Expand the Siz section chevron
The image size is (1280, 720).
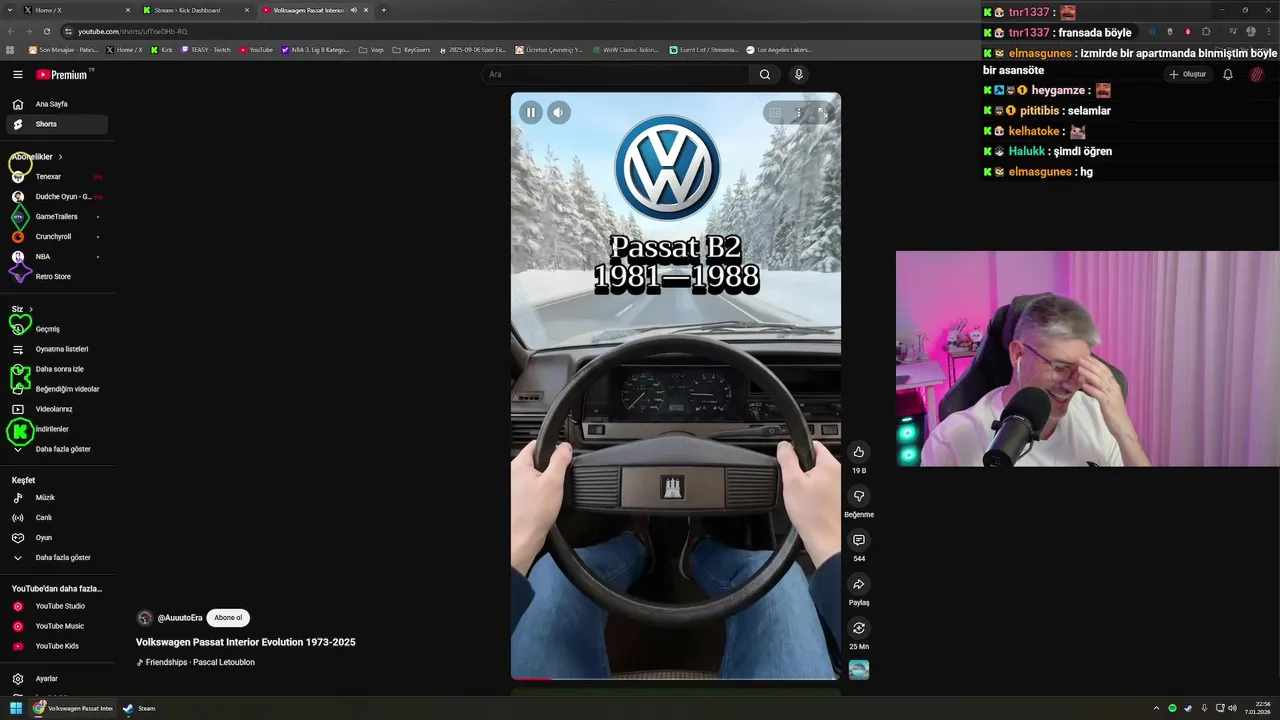(31, 309)
